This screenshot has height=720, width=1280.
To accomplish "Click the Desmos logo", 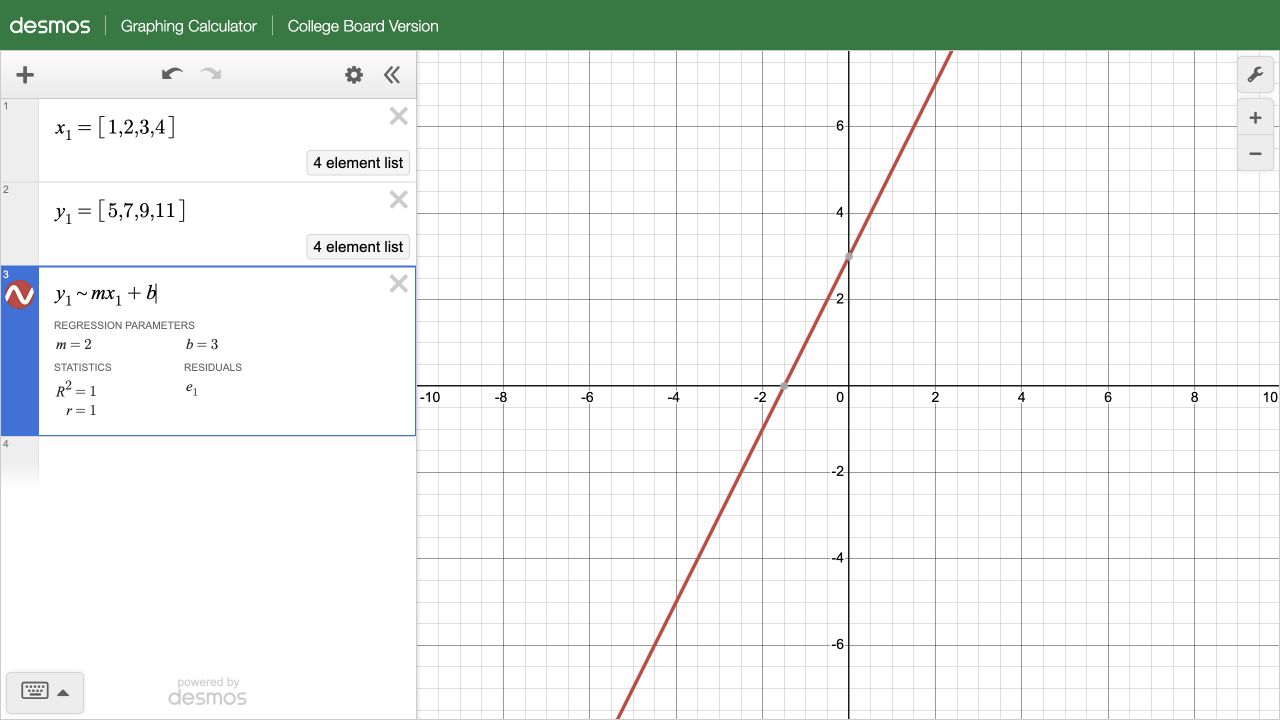I will 50,26.
